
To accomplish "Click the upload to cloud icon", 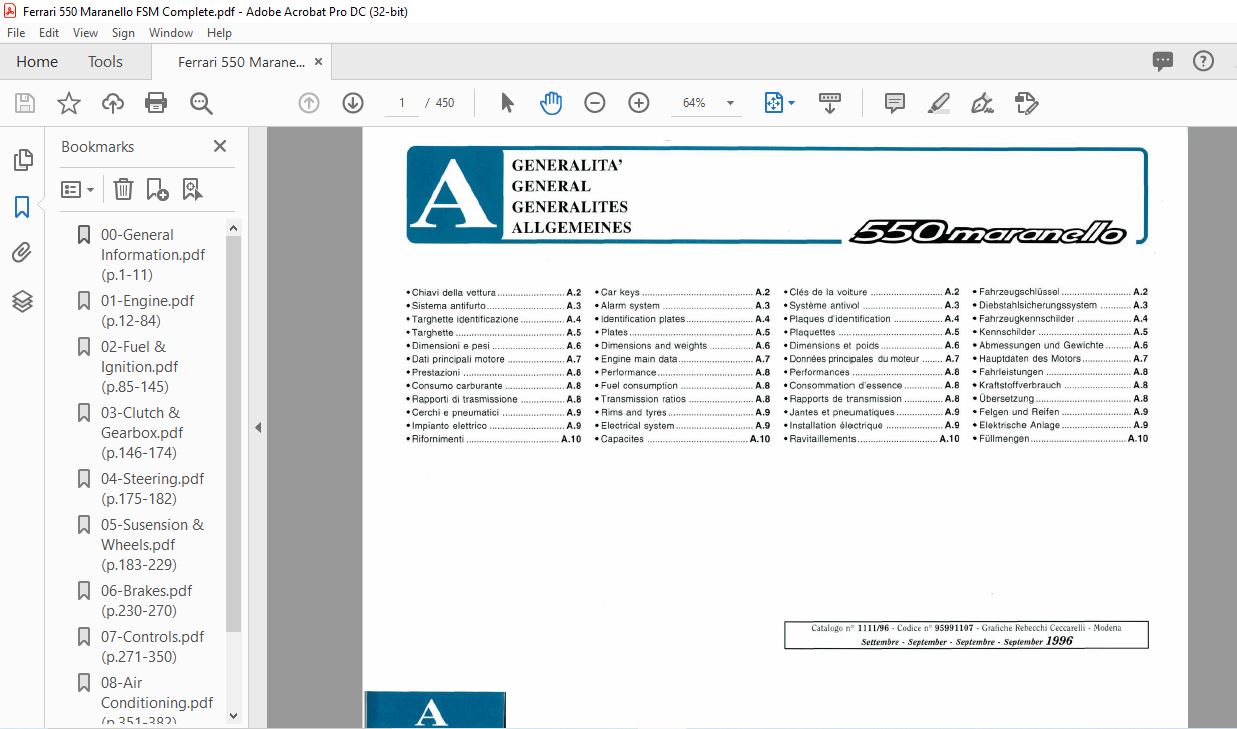I will 112,103.
